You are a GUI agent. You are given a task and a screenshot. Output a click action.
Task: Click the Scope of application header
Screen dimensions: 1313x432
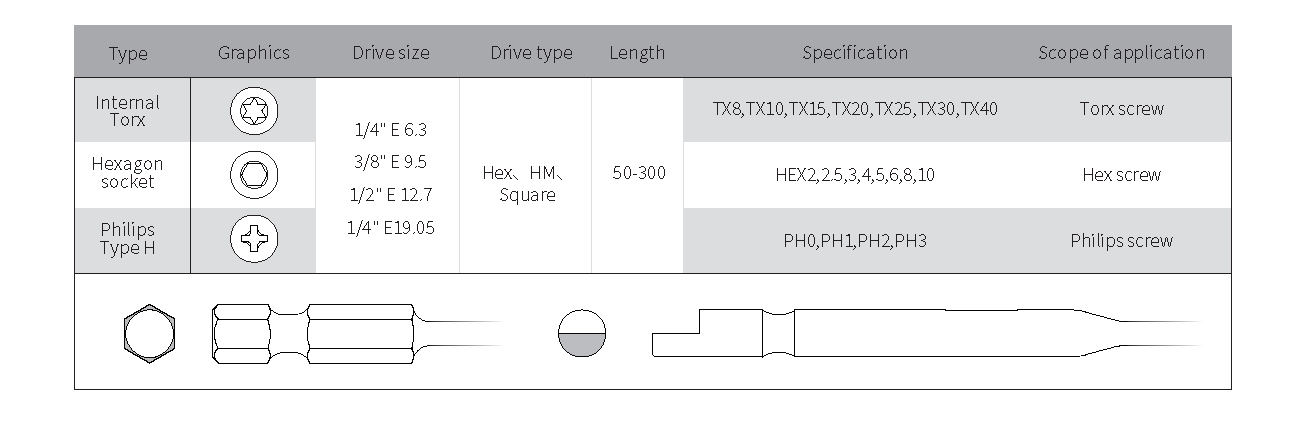(x=1121, y=53)
